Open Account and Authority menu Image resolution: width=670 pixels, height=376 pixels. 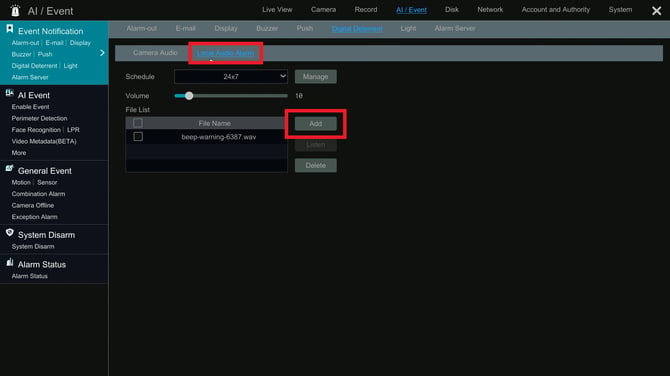tap(555, 9)
